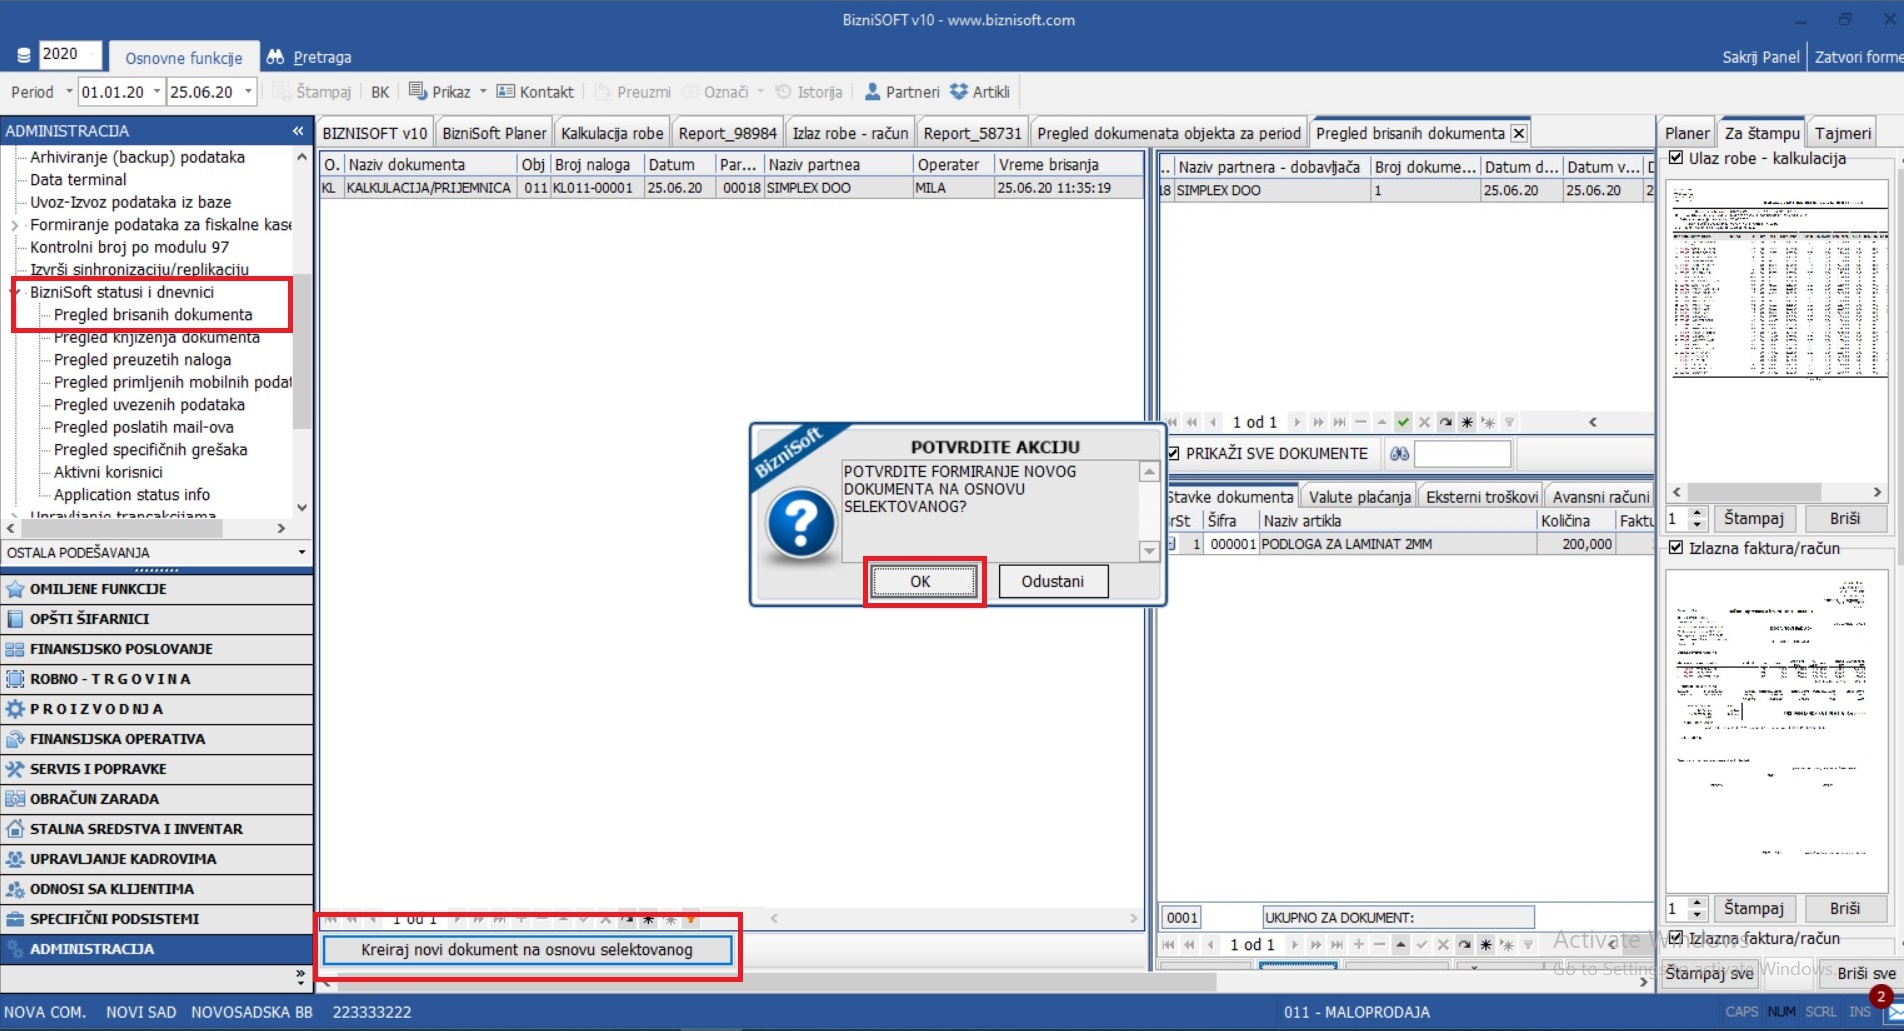Click refresh arrow in upper document navigator

point(1445,422)
